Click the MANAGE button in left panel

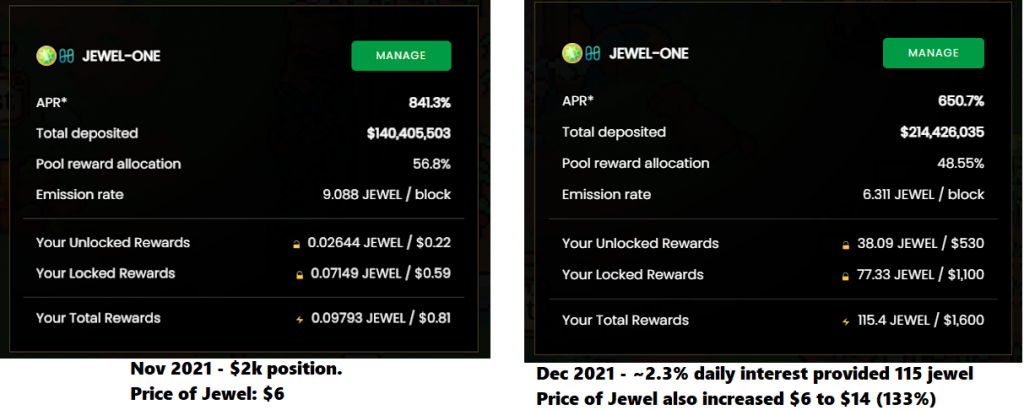(401, 55)
